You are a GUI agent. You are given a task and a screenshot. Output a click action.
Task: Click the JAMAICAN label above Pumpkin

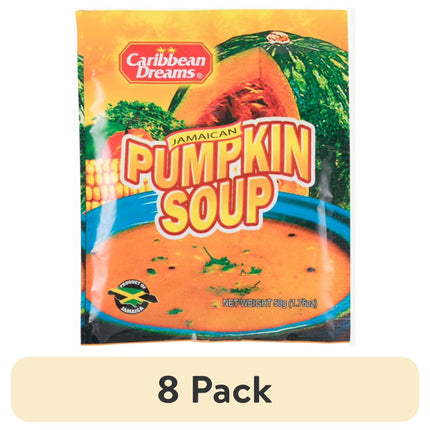tap(203, 137)
